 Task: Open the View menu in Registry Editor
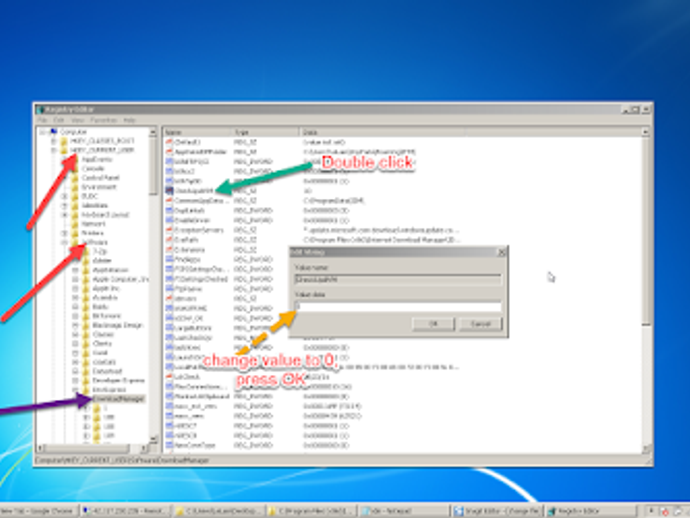tap(77, 120)
